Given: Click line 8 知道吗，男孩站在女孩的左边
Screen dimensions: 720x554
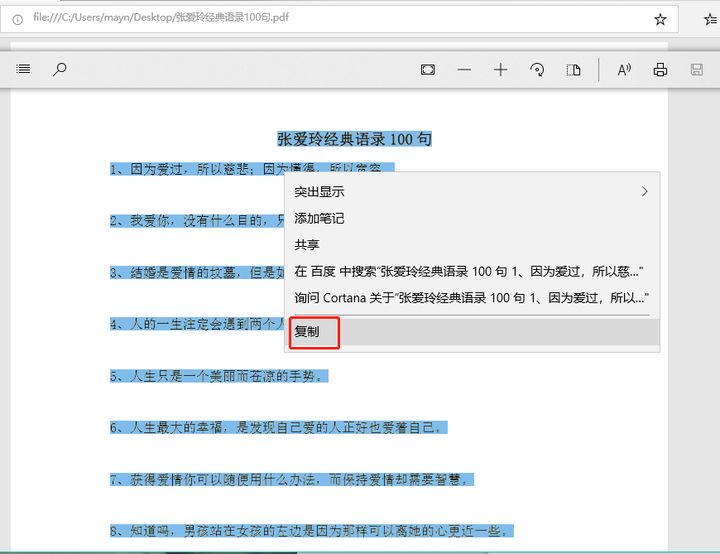Looking at the screenshot, I should point(312,531).
